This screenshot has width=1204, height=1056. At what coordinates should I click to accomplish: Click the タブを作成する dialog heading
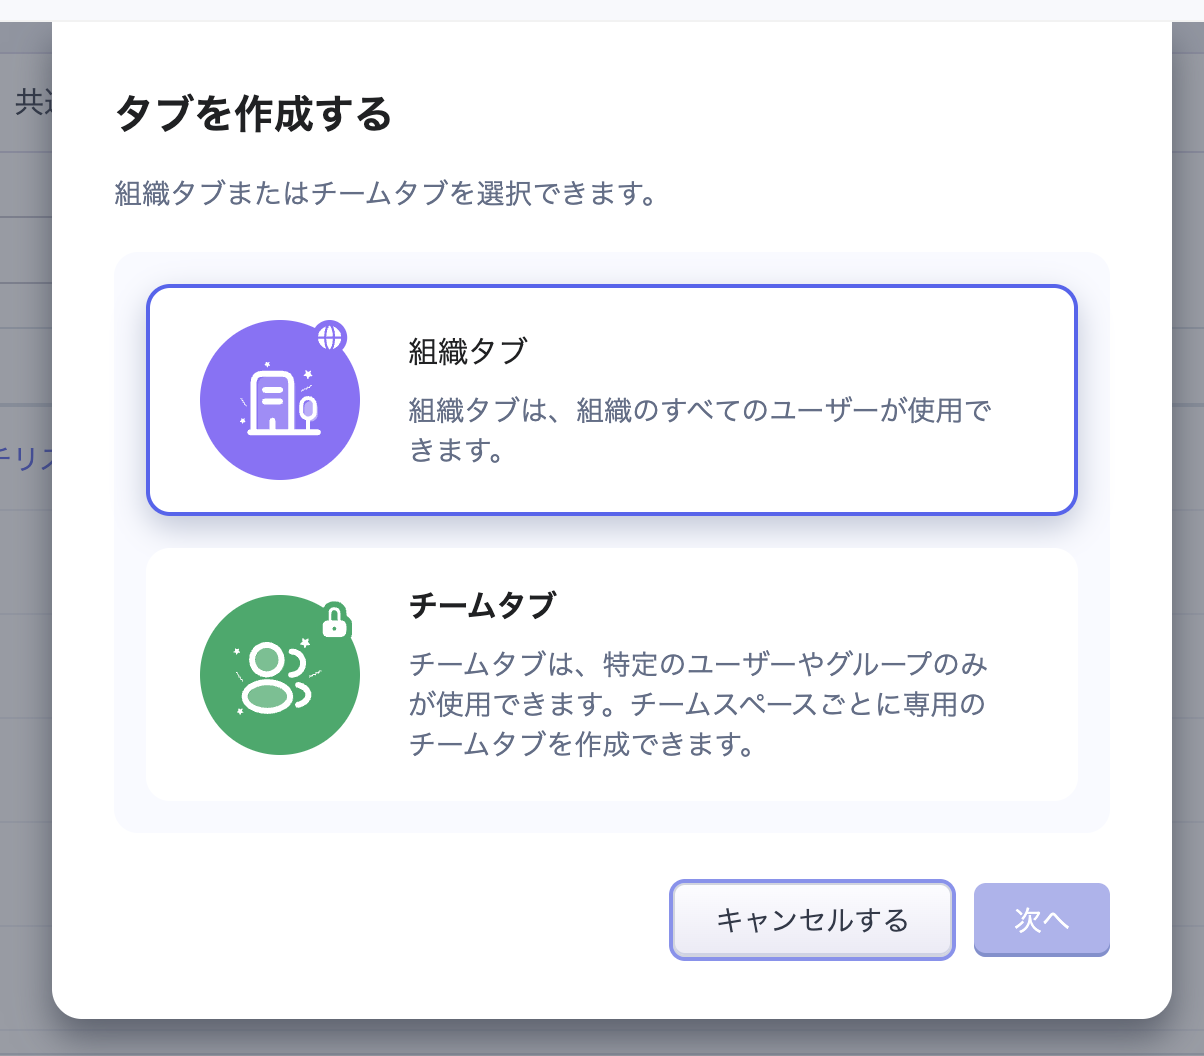[253, 114]
